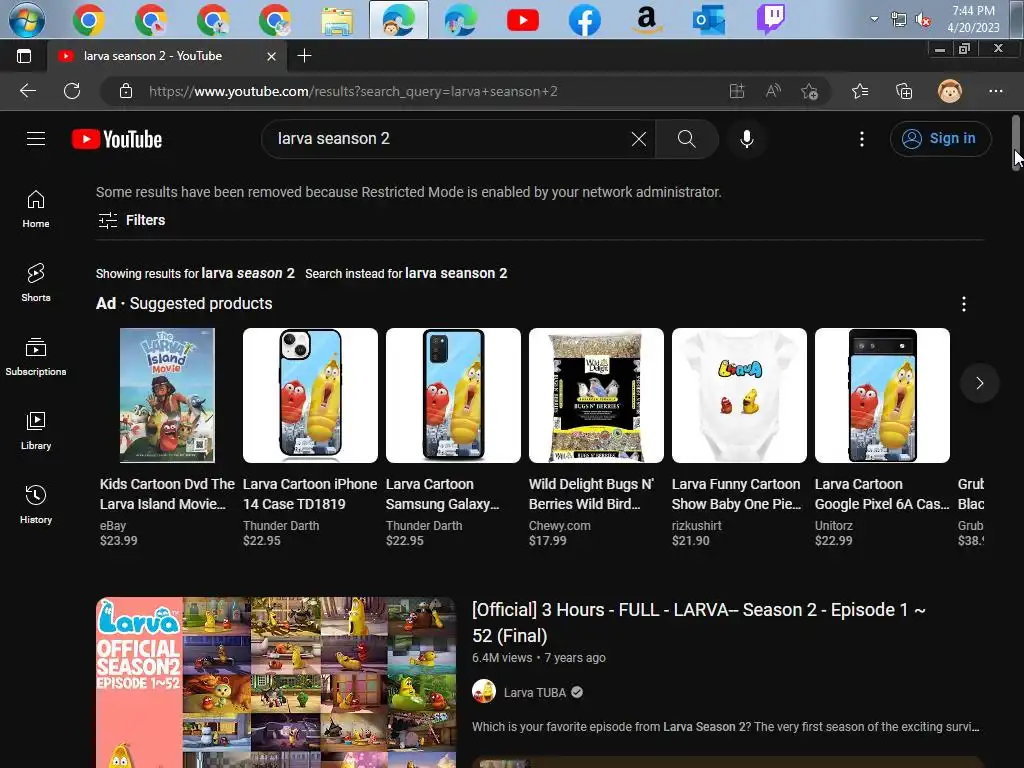Select the 'larva seanson 2 - YouTube' tab
1024x768 pixels.
click(167, 56)
